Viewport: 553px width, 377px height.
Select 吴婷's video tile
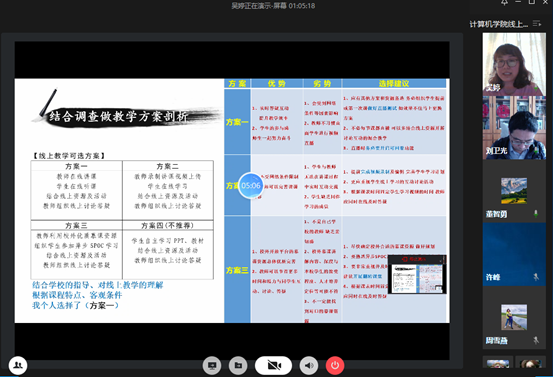point(514,64)
